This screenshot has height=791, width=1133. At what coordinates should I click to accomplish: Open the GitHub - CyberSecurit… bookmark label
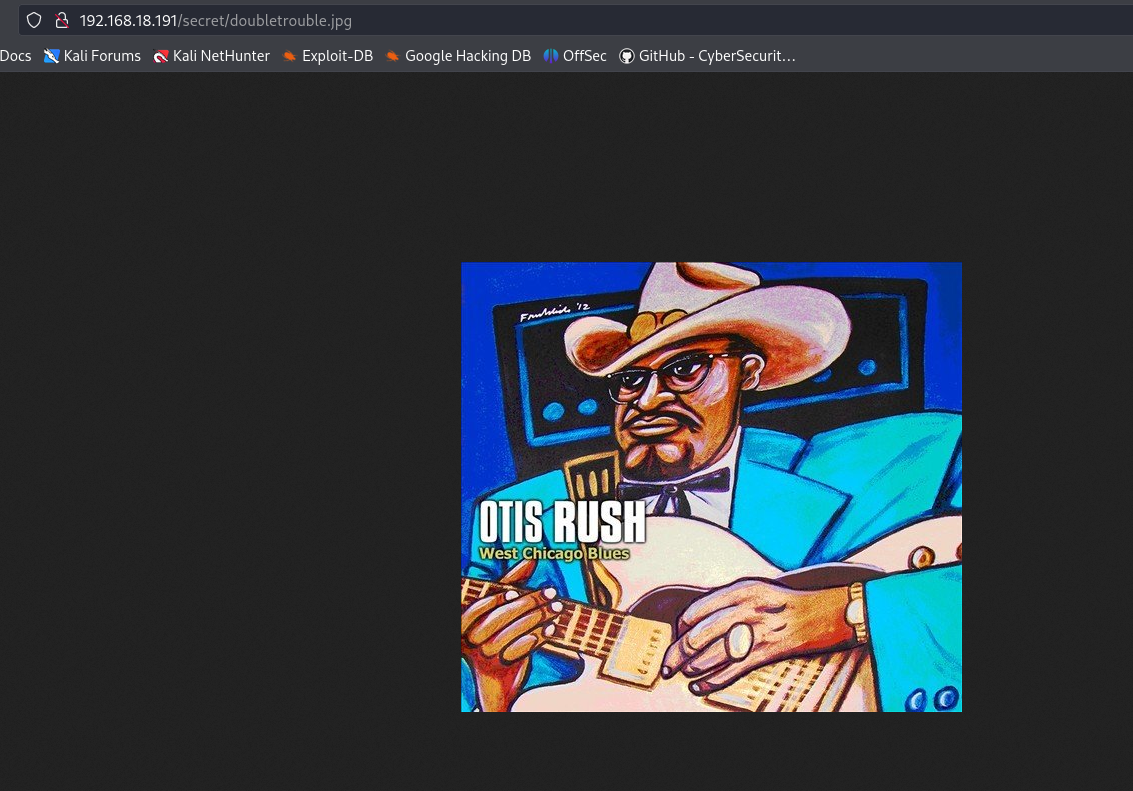pos(717,56)
